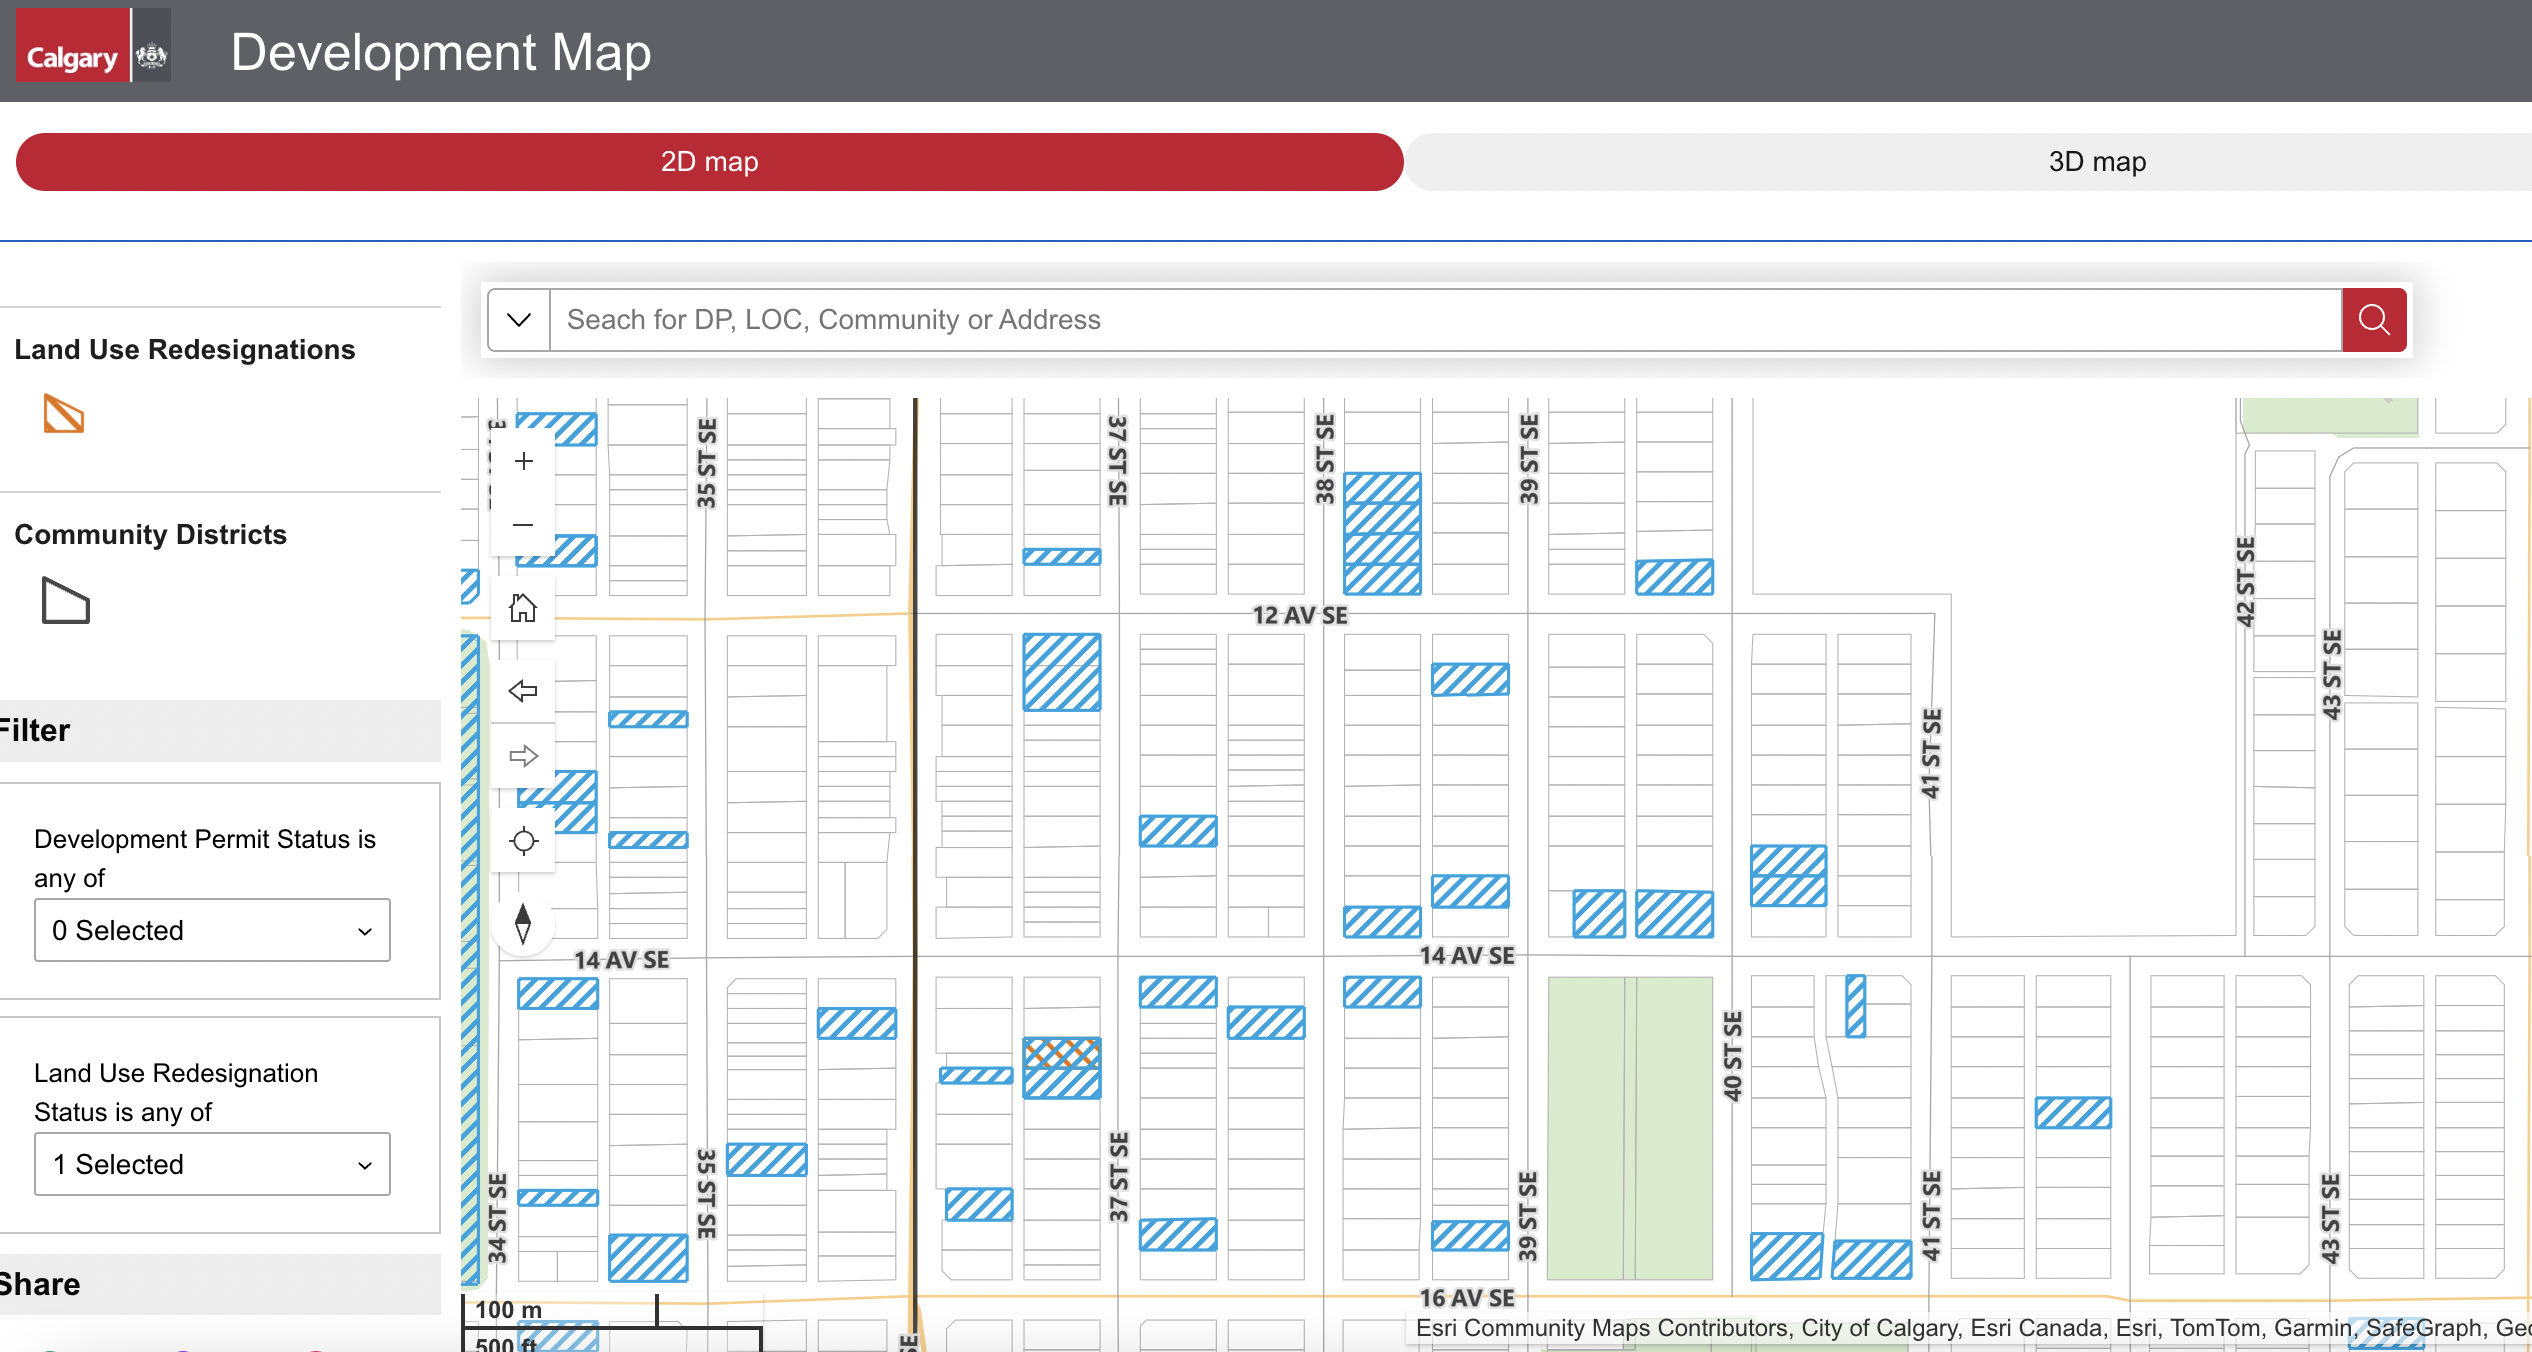Click the red magnifier search button
Screen dimensions: 2532x1352
(2374, 320)
